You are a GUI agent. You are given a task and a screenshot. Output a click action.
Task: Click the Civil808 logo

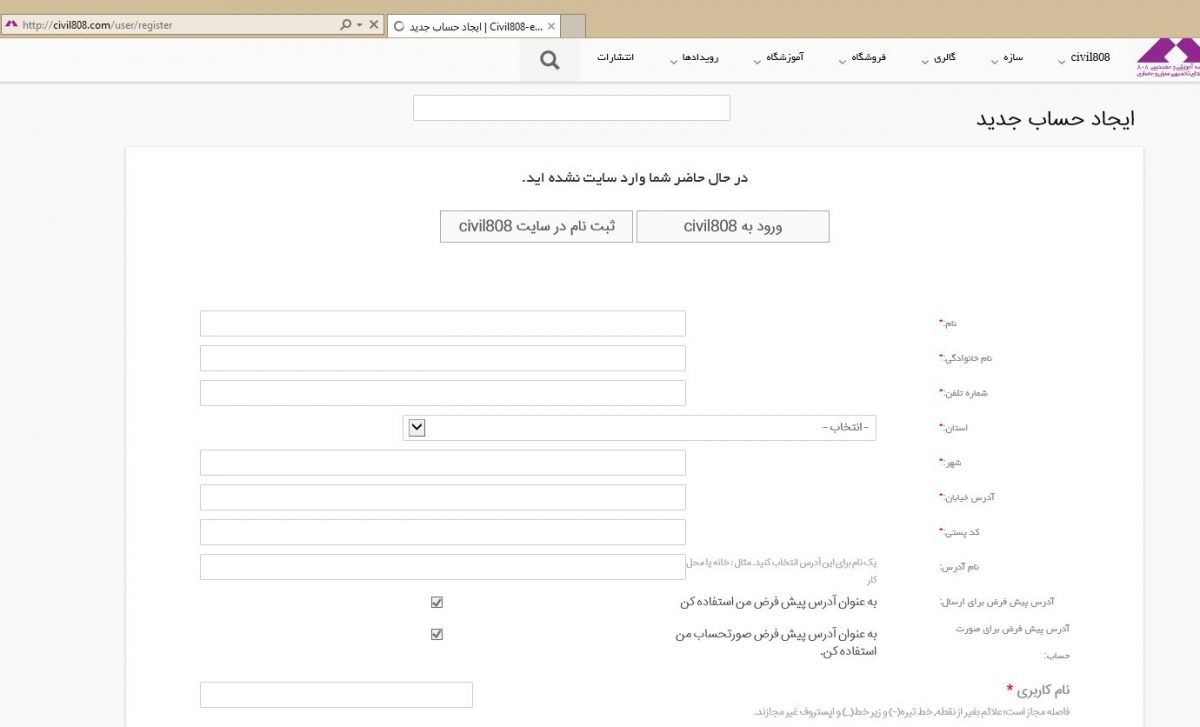pyautogui.click(x=1168, y=58)
